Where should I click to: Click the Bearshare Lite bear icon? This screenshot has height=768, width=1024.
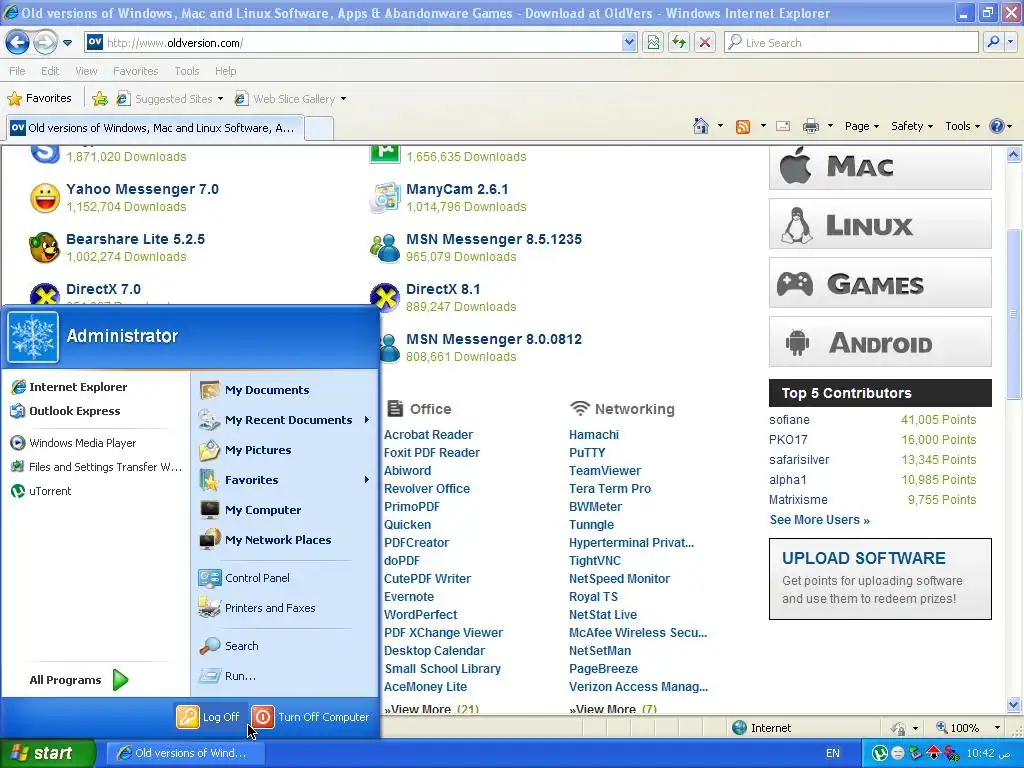click(x=44, y=248)
